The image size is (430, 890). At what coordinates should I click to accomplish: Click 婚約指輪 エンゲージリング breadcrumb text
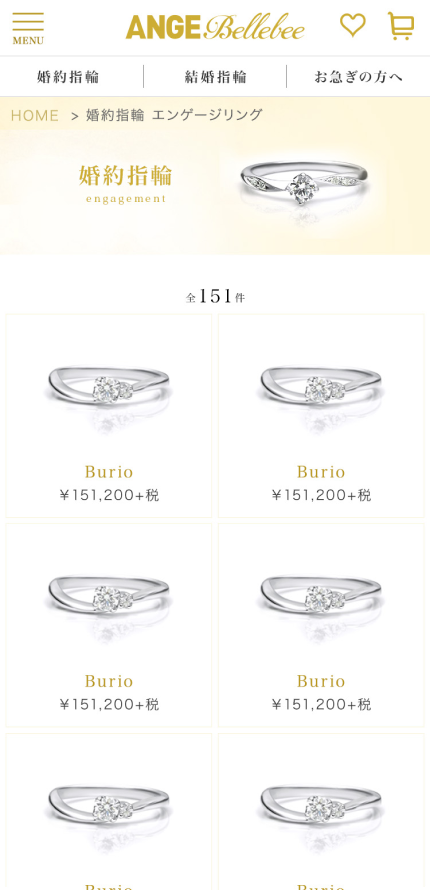click(175, 115)
